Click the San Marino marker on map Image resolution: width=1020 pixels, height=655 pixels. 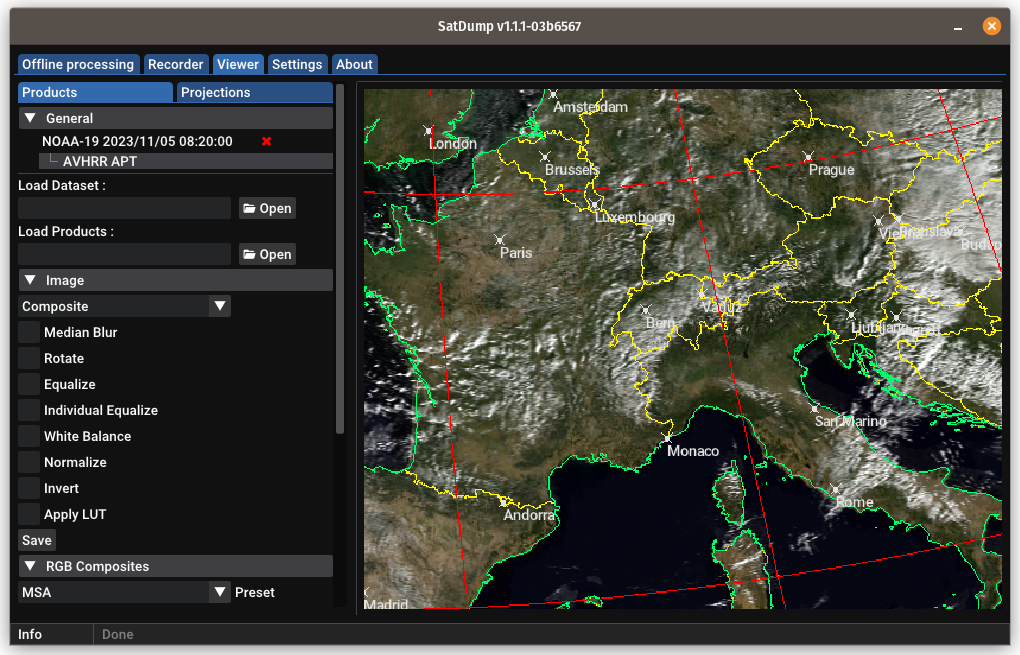pyautogui.click(x=814, y=408)
